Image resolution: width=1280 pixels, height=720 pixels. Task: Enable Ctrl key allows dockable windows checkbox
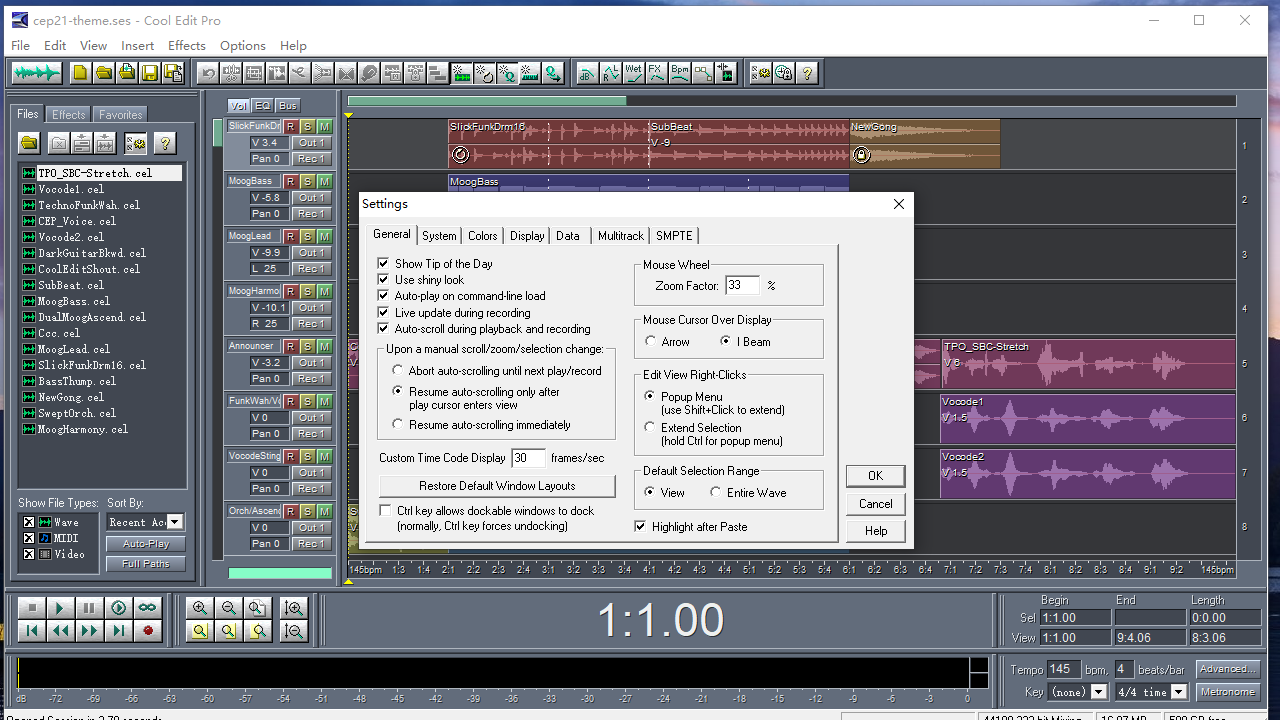click(386, 511)
